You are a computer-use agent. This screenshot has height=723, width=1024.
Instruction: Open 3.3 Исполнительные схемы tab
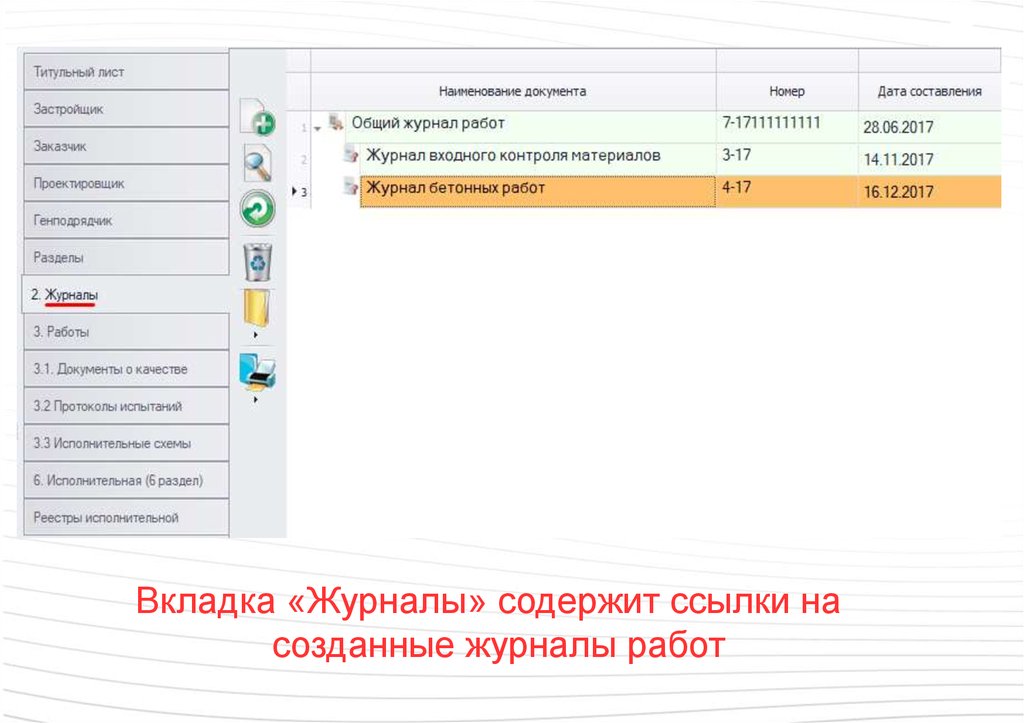pos(126,443)
